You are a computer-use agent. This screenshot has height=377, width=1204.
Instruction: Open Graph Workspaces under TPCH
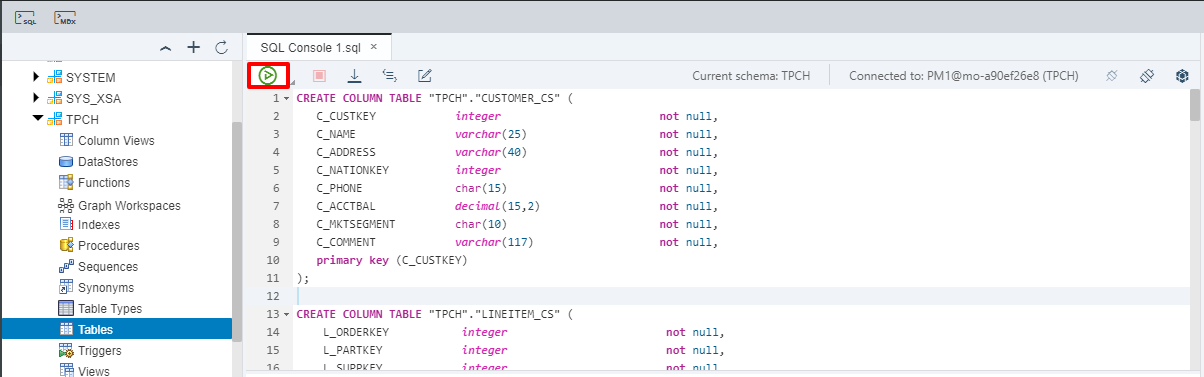pyautogui.click(x=129, y=205)
